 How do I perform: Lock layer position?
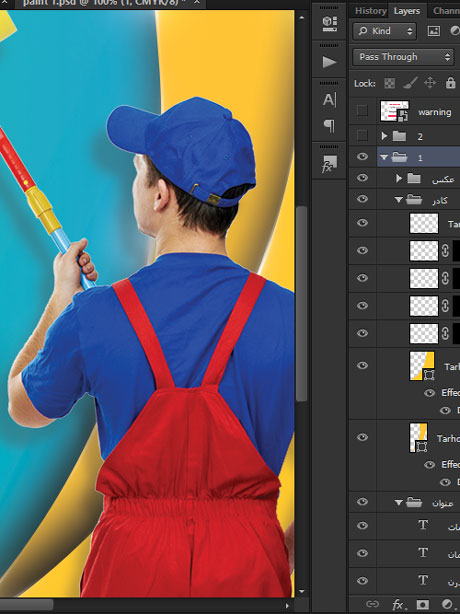[430, 83]
